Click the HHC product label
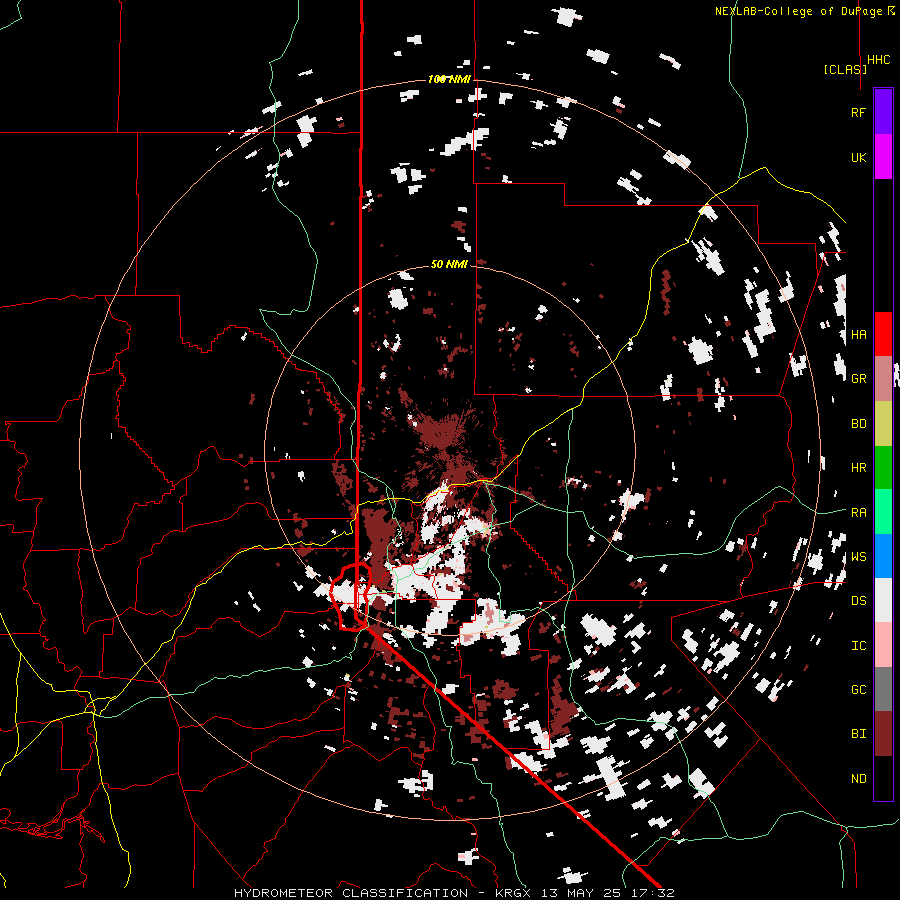 [879, 60]
